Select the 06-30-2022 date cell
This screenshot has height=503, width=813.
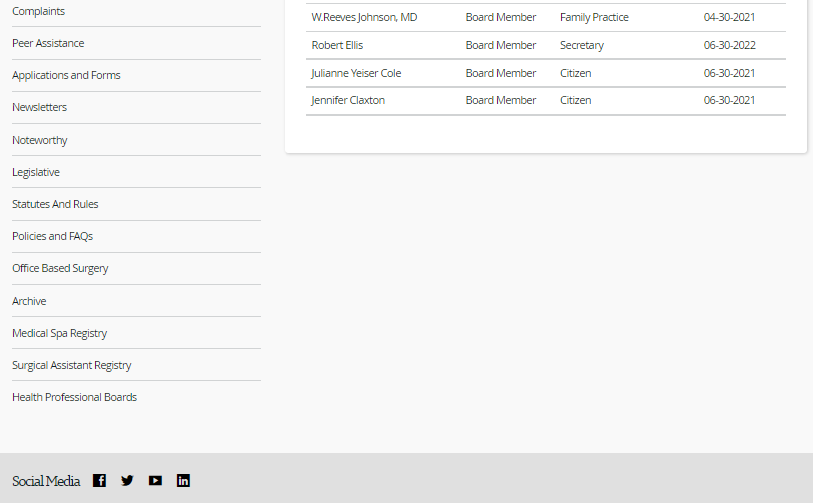pyautogui.click(x=730, y=45)
